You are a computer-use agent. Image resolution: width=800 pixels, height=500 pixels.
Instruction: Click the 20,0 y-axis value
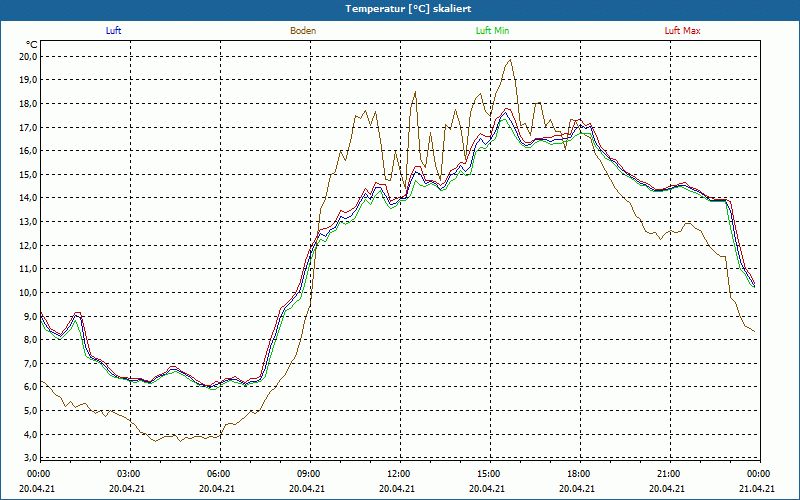(29, 56)
